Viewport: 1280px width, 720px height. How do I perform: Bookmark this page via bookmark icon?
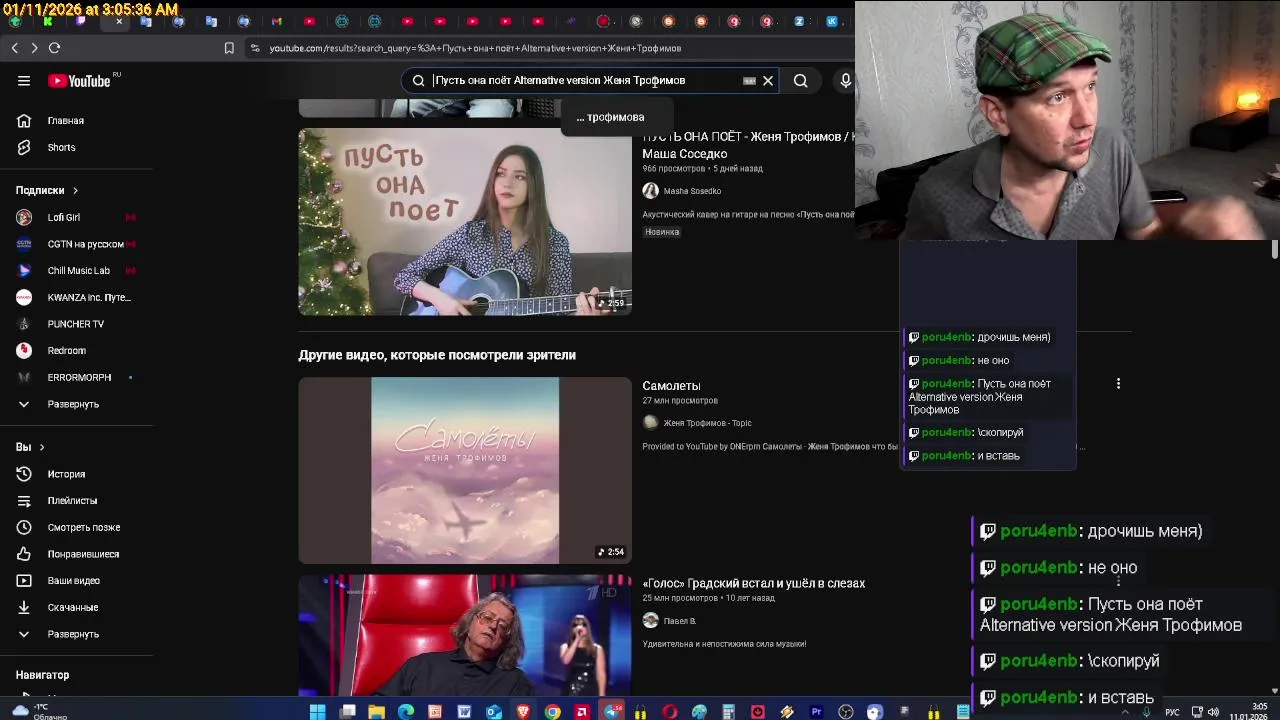click(229, 48)
